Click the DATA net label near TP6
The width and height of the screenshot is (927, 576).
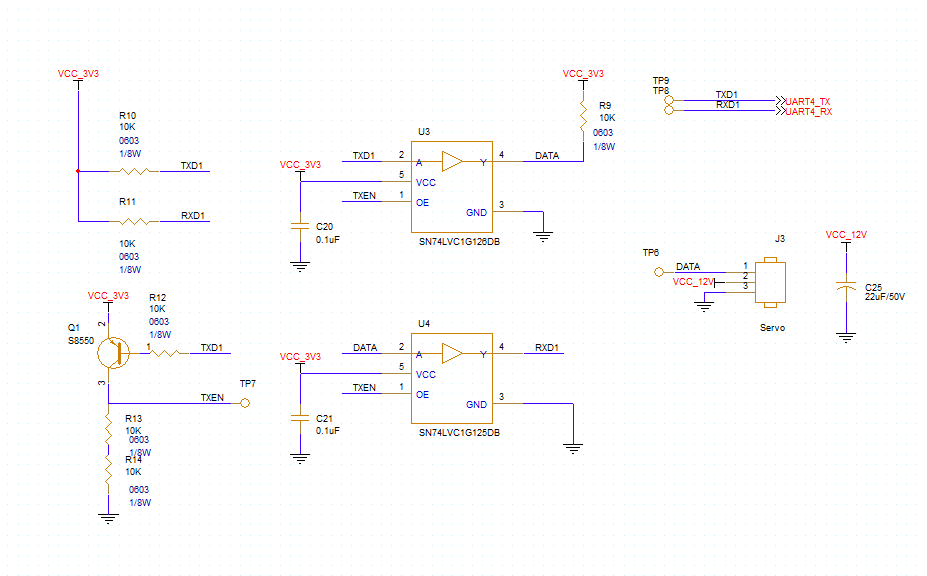tap(689, 265)
